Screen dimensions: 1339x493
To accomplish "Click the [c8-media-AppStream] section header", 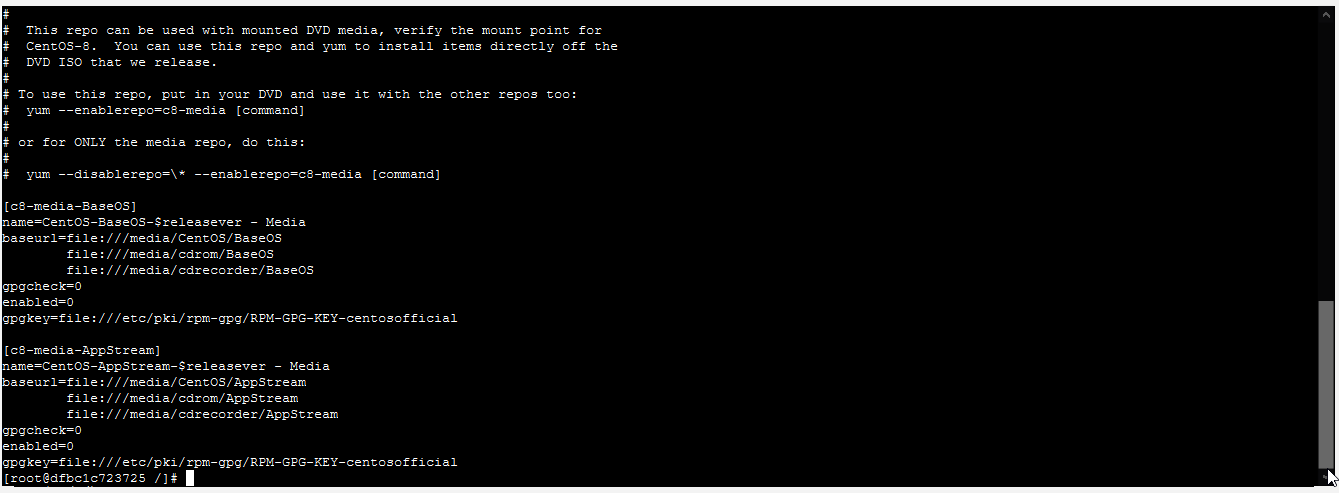I will pyautogui.click(x=81, y=350).
